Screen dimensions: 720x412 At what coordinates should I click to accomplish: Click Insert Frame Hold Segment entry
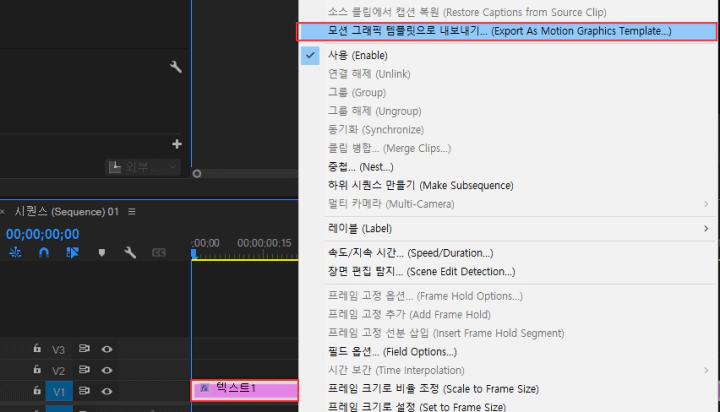pos(446,333)
